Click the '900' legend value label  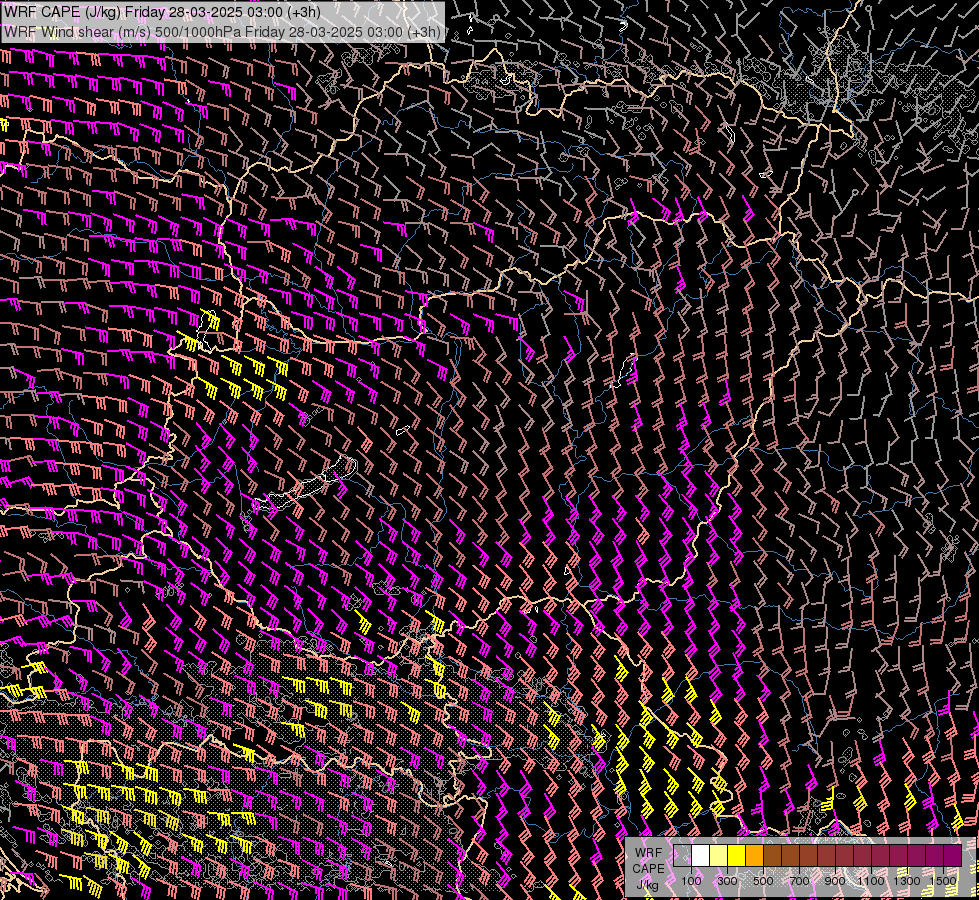(x=835, y=881)
